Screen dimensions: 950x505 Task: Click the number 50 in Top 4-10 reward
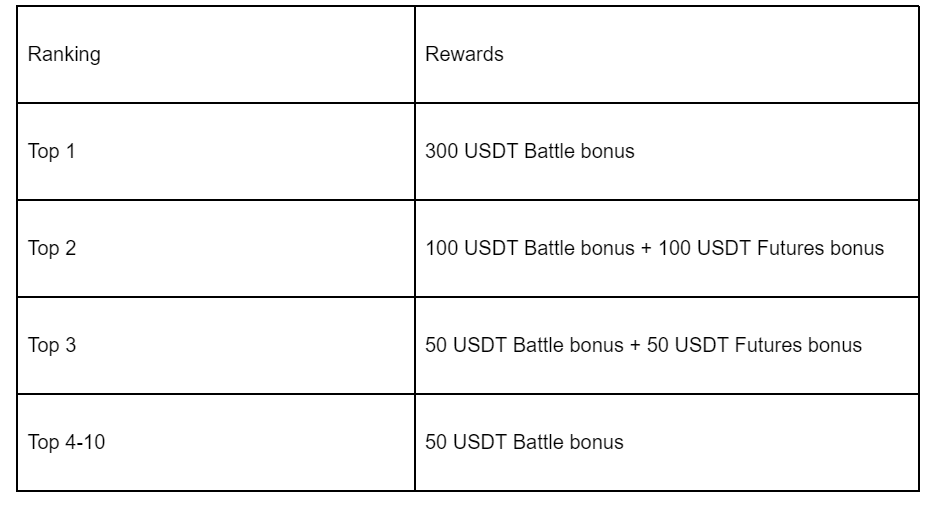tap(436, 443)
